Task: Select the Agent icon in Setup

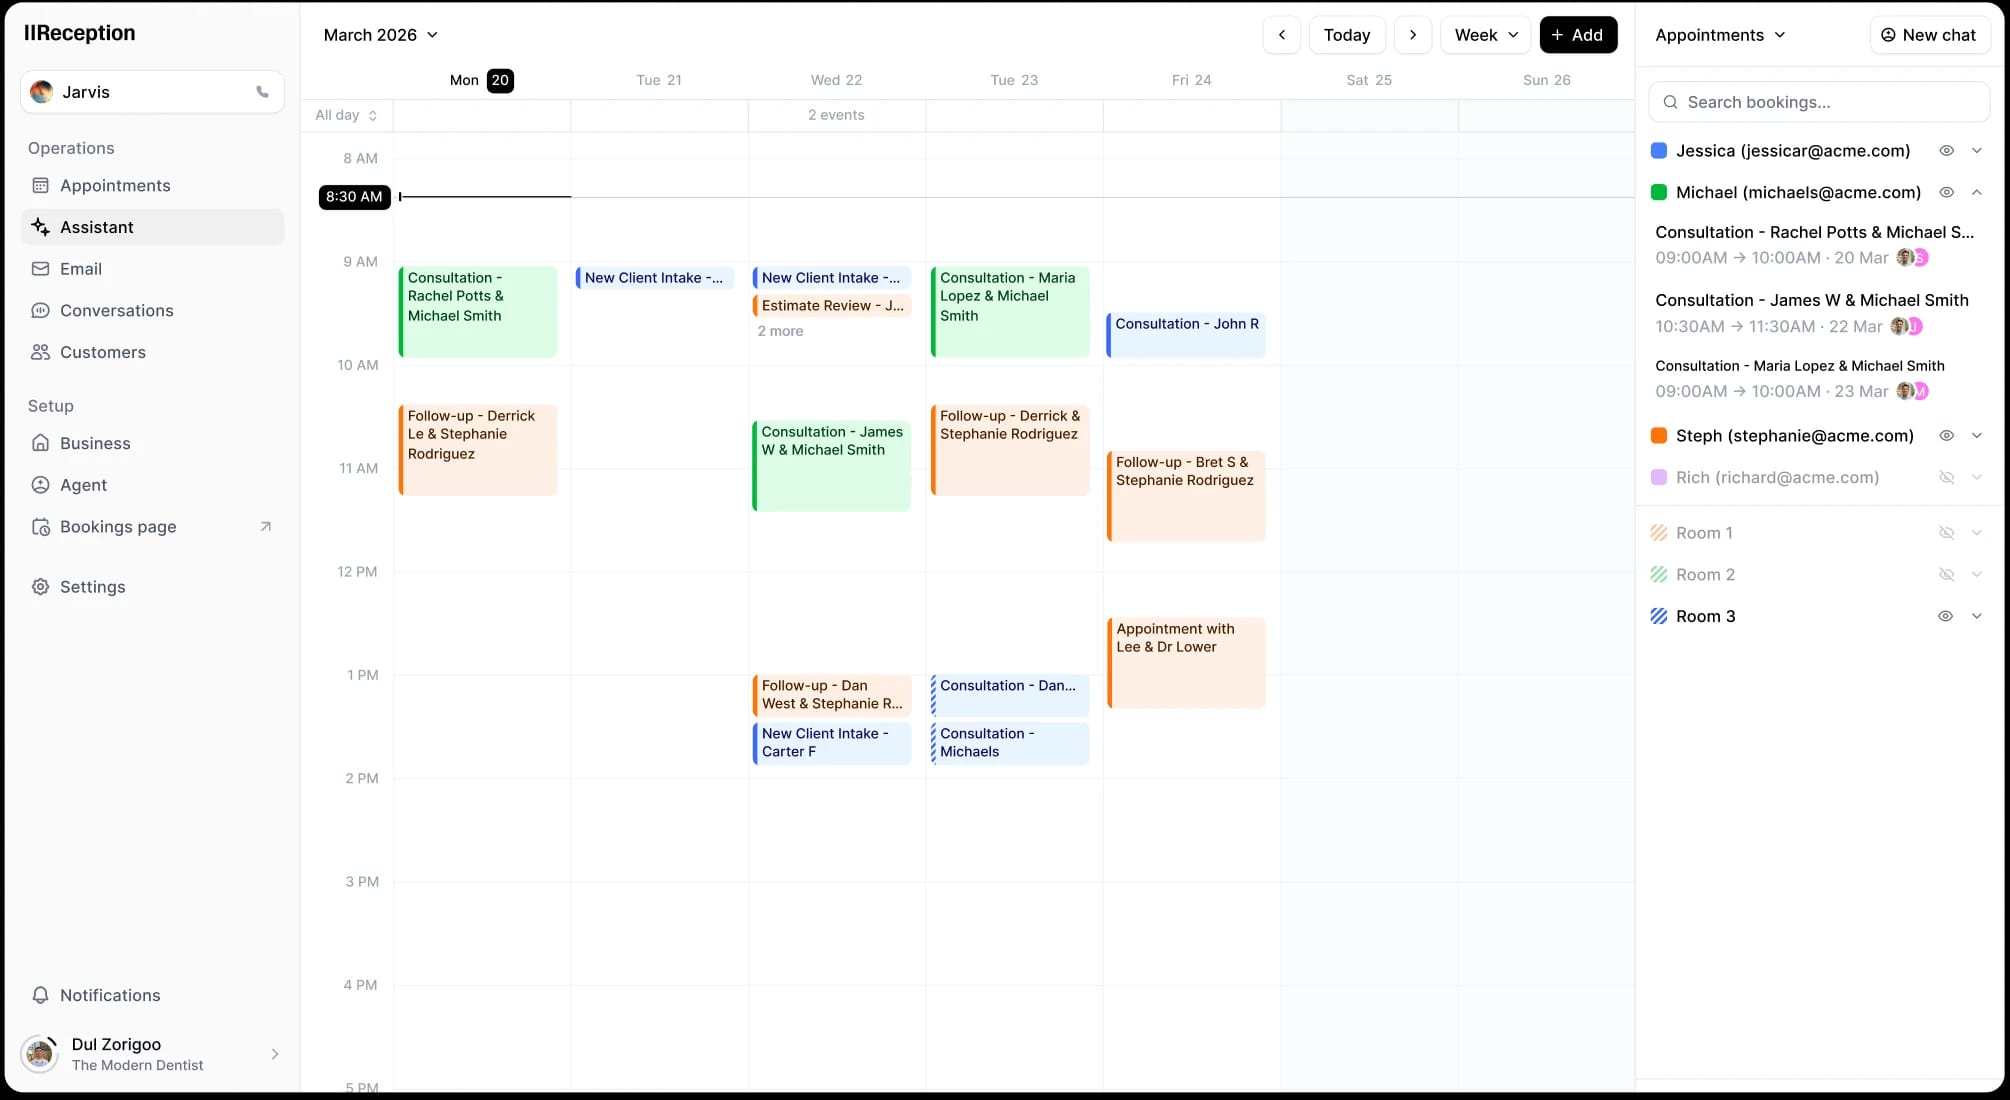Action: point(41,485)
